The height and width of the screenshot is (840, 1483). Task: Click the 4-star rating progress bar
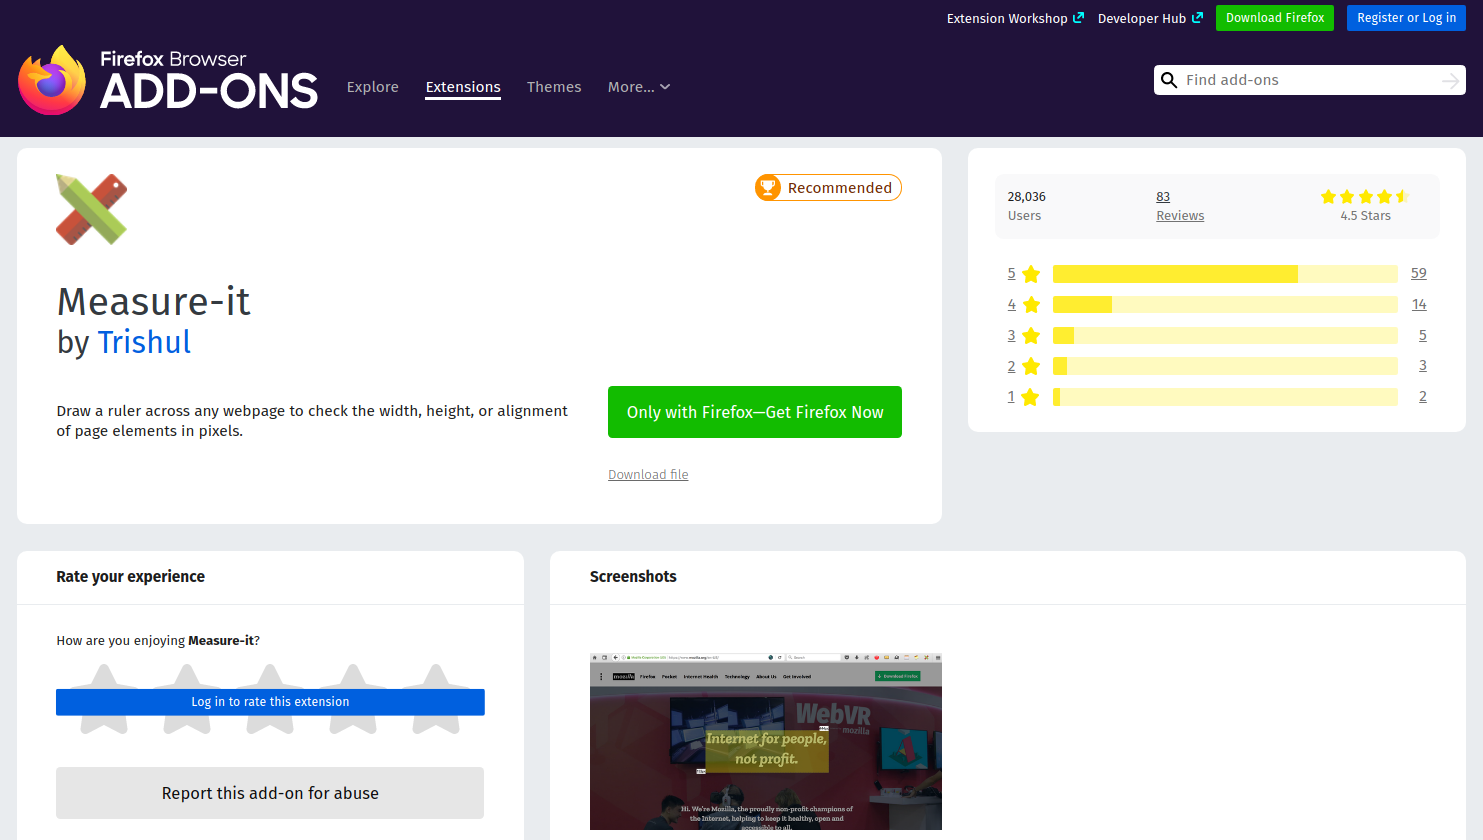(1224, 305)
